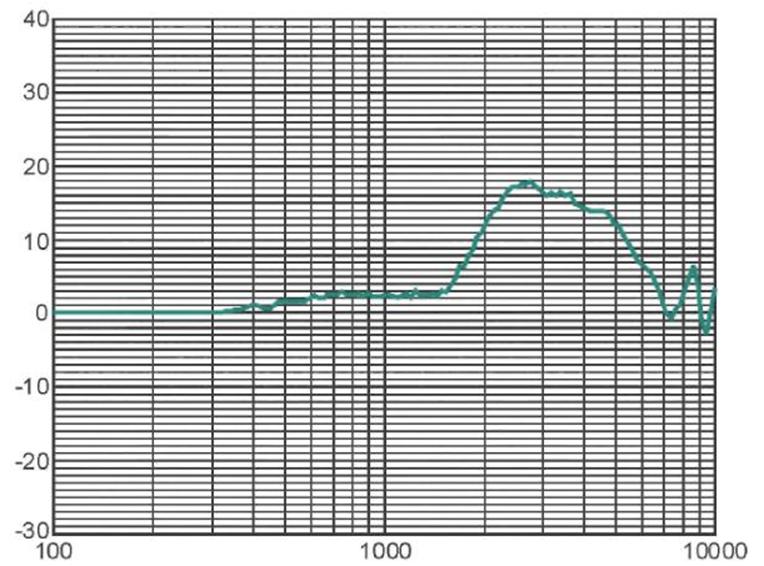The width and height of the screenshot is (764, 566).
Task: Click the 100 label on the frequency axis
Action: point(53,552)
